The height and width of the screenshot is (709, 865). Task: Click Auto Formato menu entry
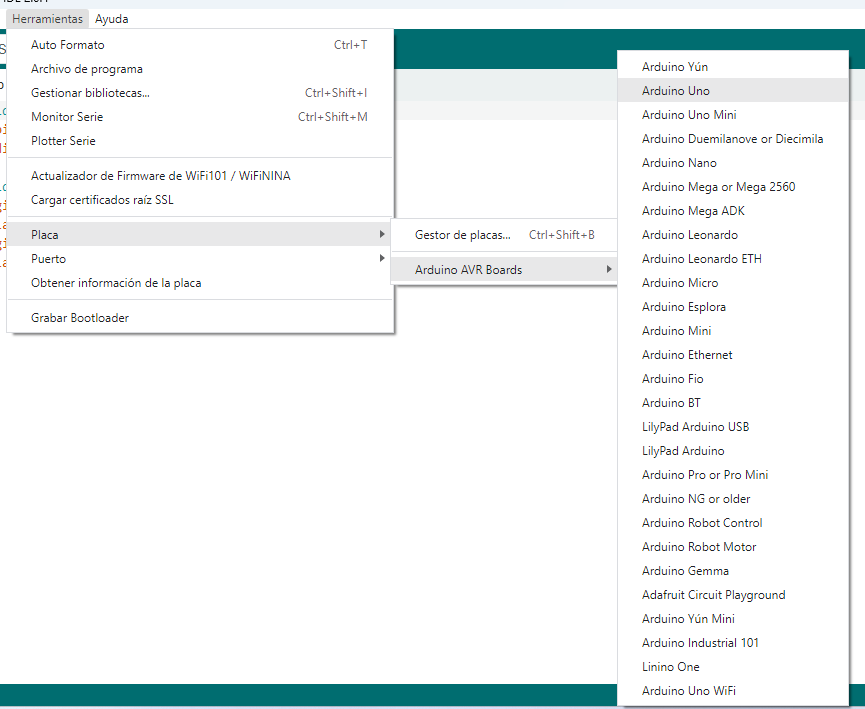(x=68, y=45)
